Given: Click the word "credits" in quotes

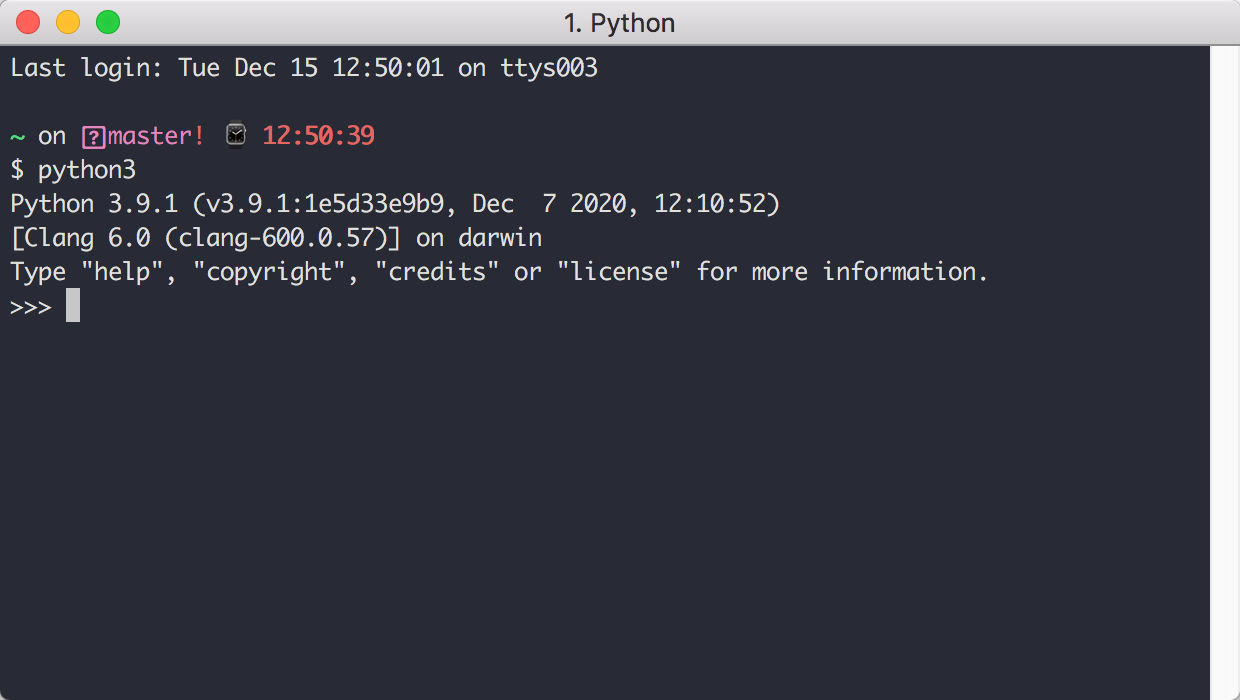Looking at the screenshot, I should click(437, 272).
